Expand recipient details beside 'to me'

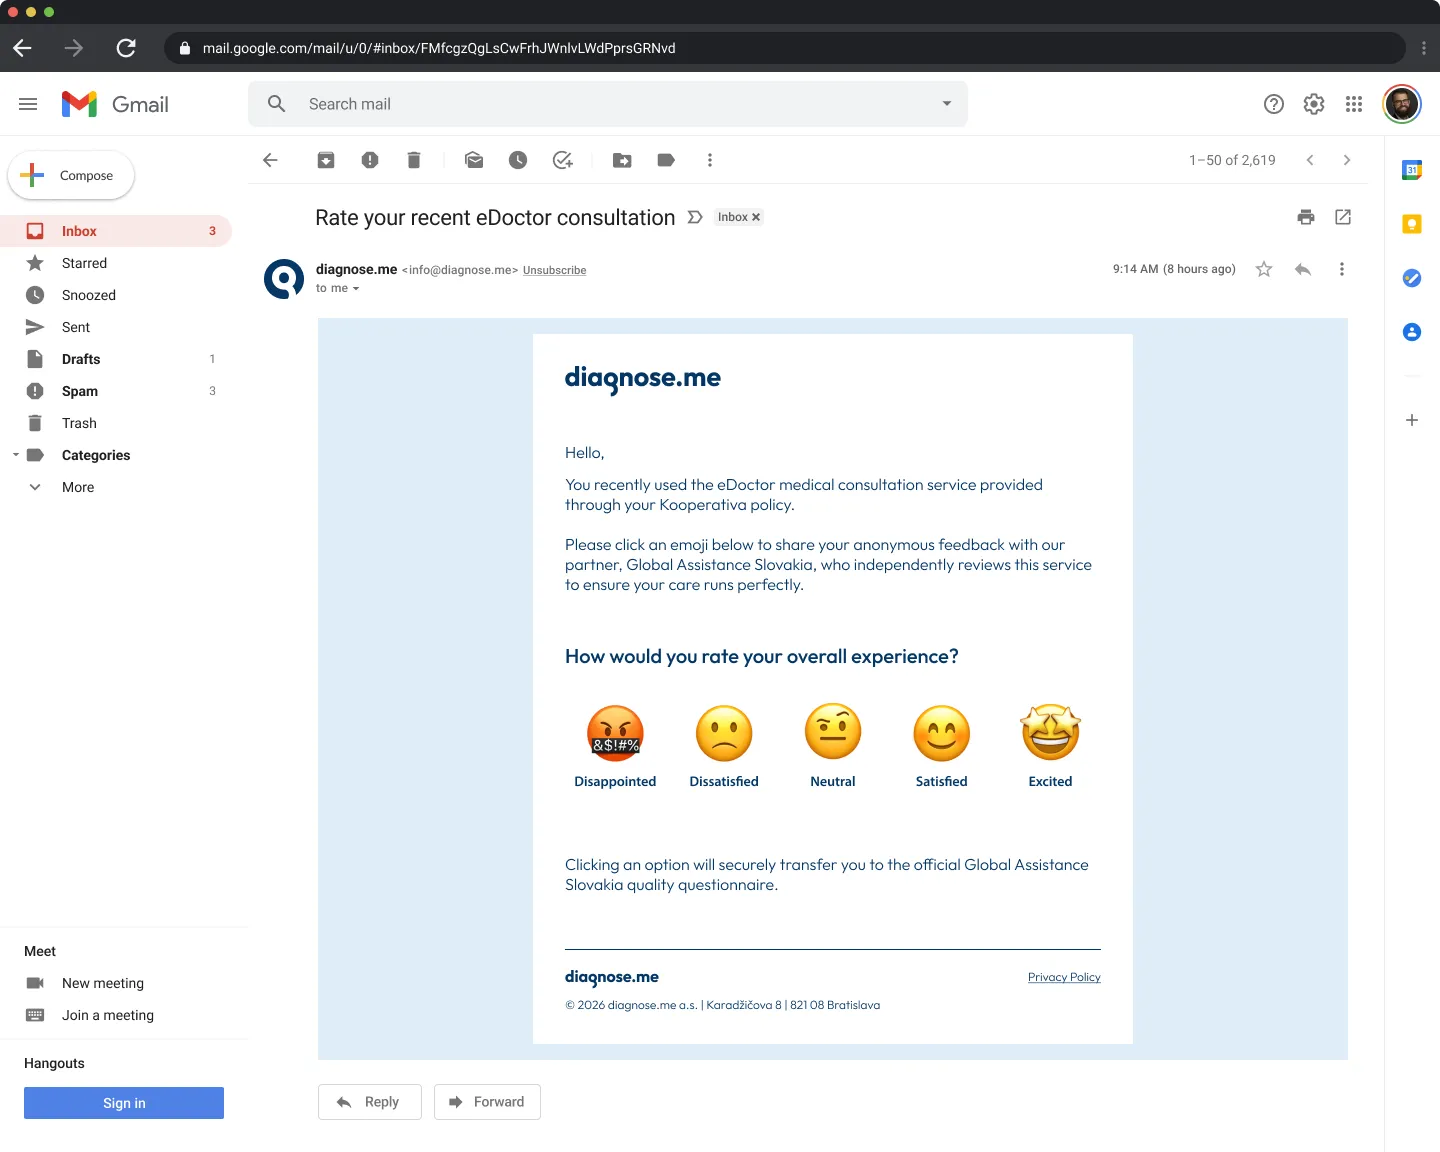[355, 289]
